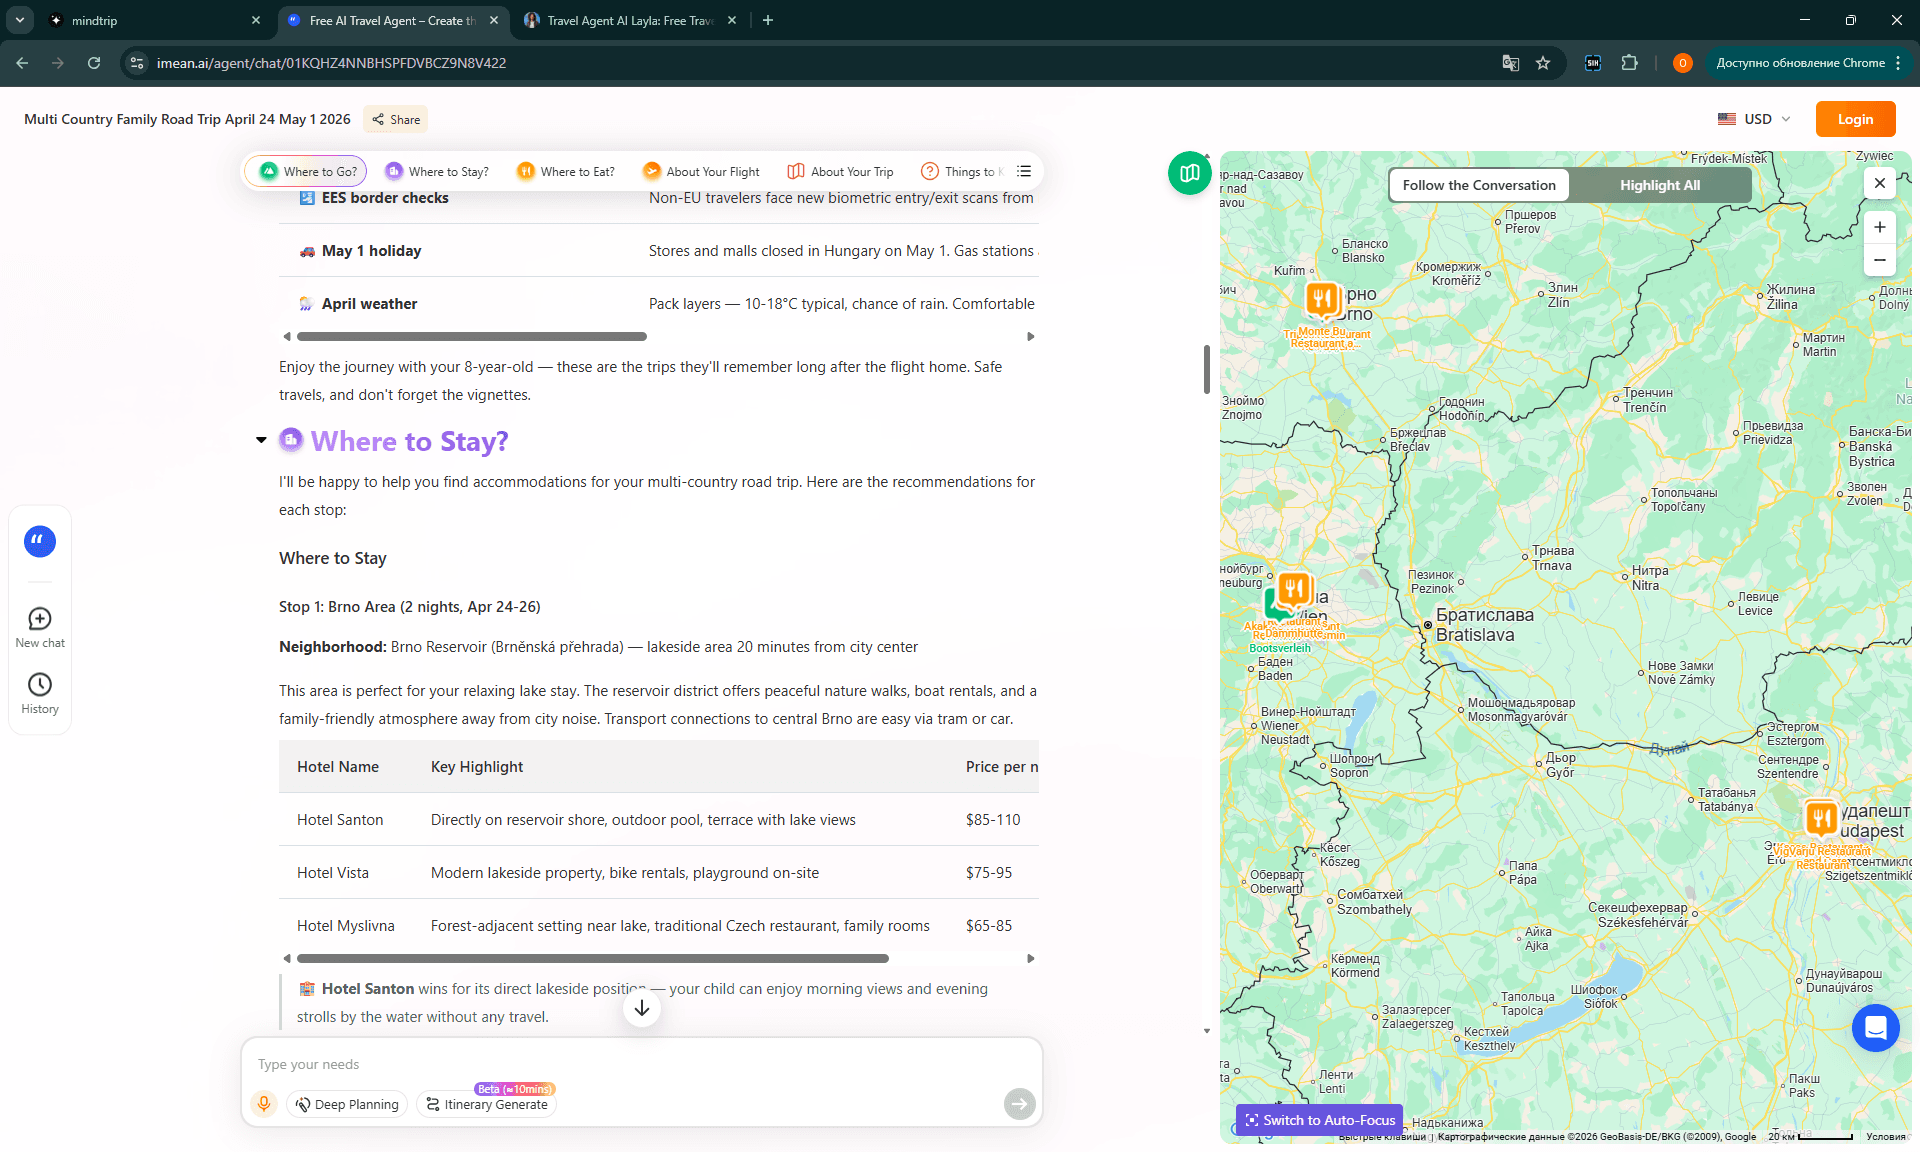1920x1152 pixels.
Task: Click the scroll-to-bottom arrow button
Action: 642,1008
